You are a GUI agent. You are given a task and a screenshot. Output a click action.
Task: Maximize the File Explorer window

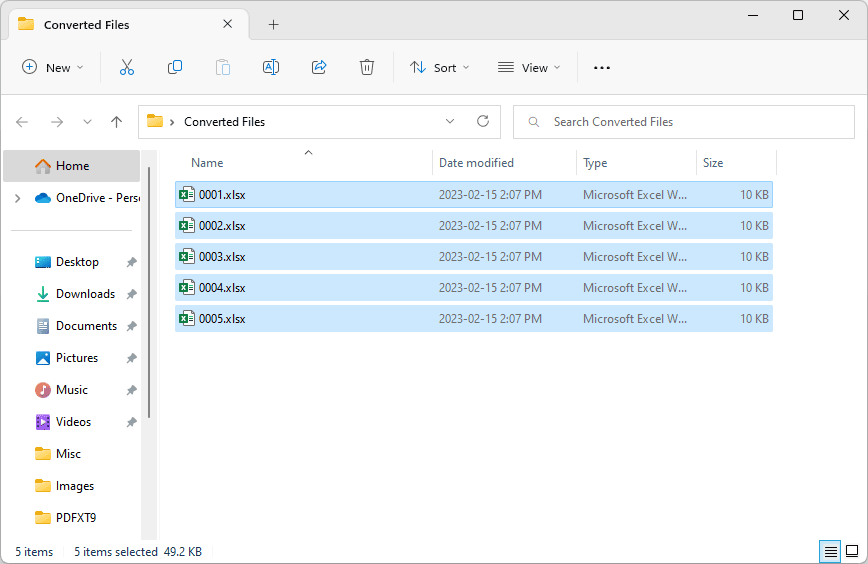click(x=798, y=15)
